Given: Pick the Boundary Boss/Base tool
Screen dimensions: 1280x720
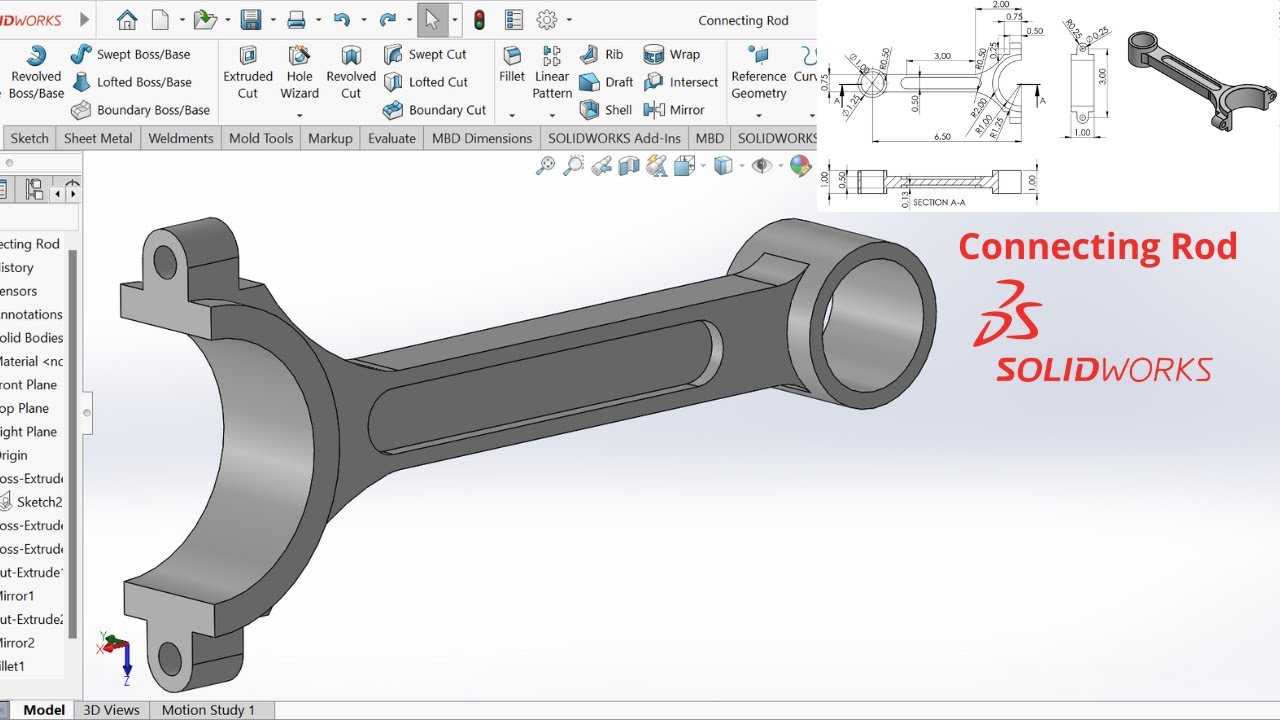Looking at the screenshot, I should pyautogui.click(x=141, y=110).
